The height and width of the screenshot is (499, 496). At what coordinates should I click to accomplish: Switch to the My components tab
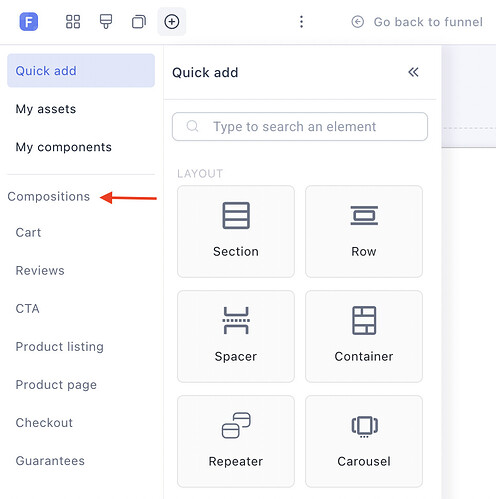pos(64,147)
